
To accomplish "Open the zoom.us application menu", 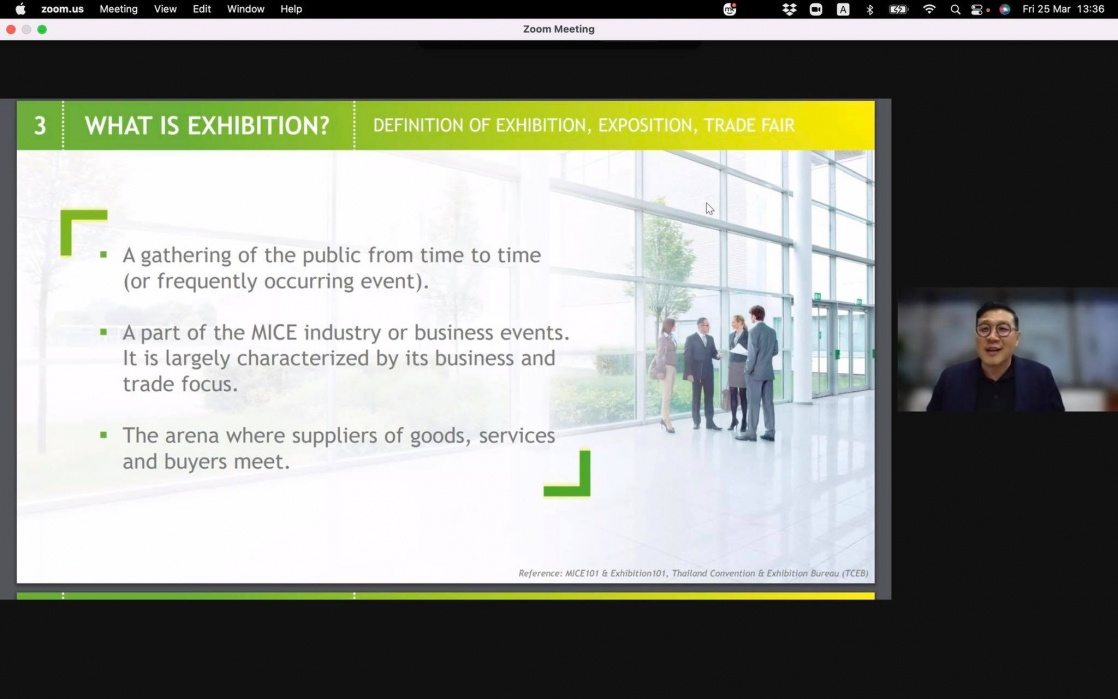I will 62,9.
